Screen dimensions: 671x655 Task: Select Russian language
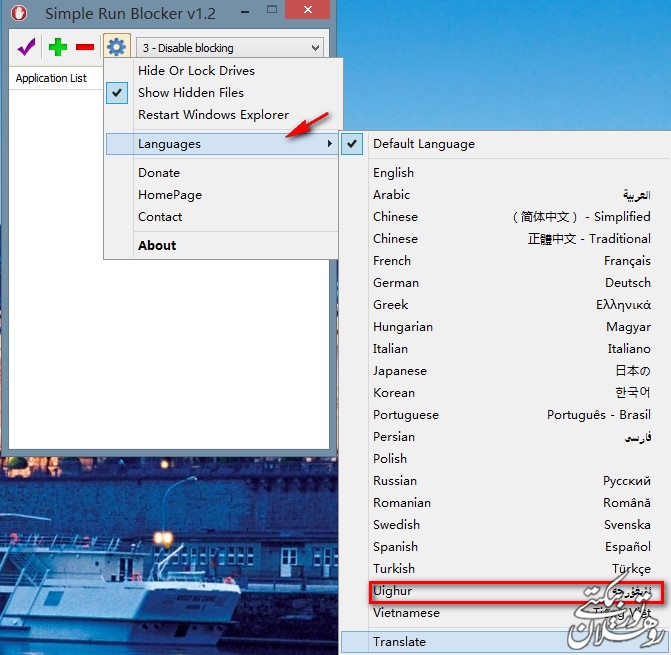pyautogui.click(x=505, y=481)
